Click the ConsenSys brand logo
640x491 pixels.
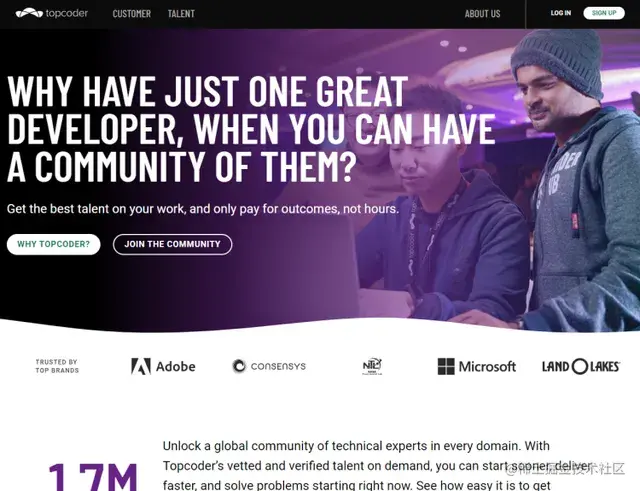(269, 366)
